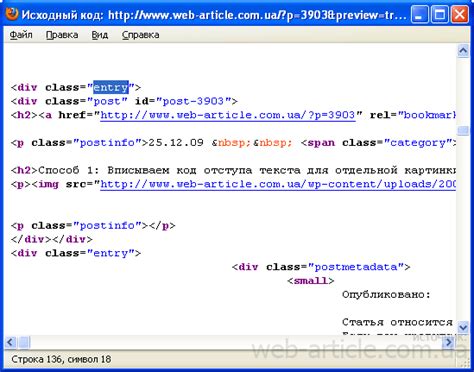Screen dimensions: 474x372
Task: Close the source code window
Action: click(x=460, y=14)
